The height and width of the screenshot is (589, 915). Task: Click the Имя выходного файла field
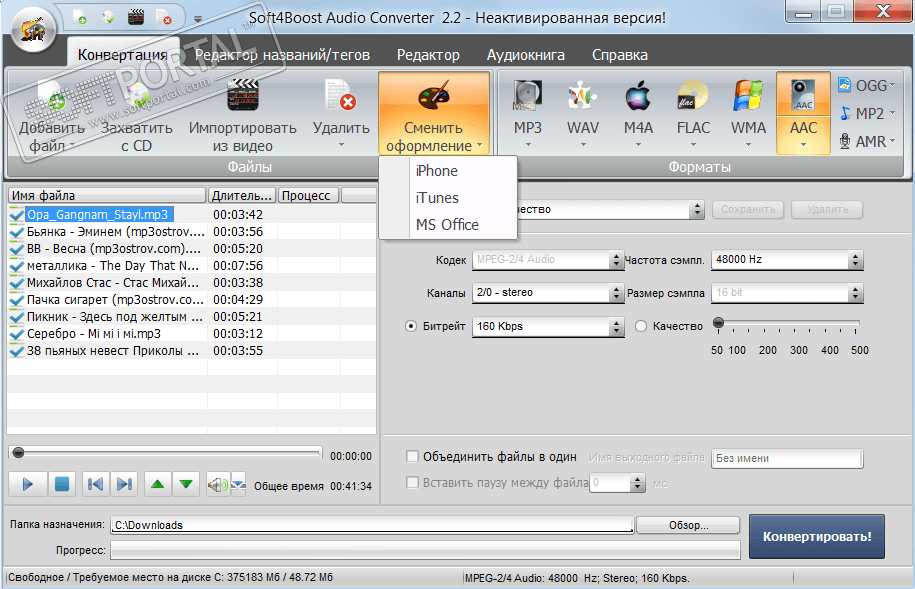pos(787,458)
